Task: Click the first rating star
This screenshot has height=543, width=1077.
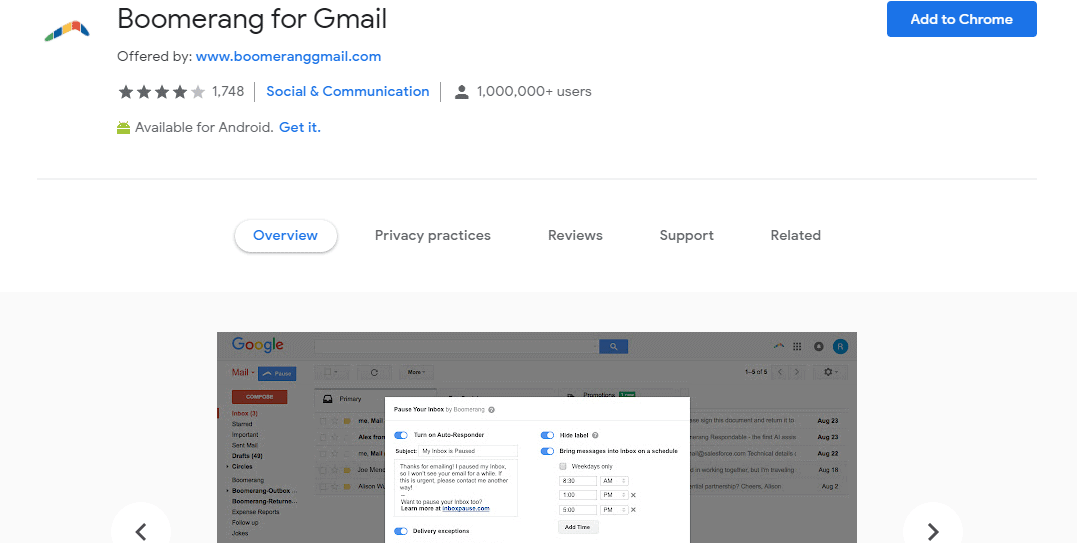Action: click(x=126, y=91)
